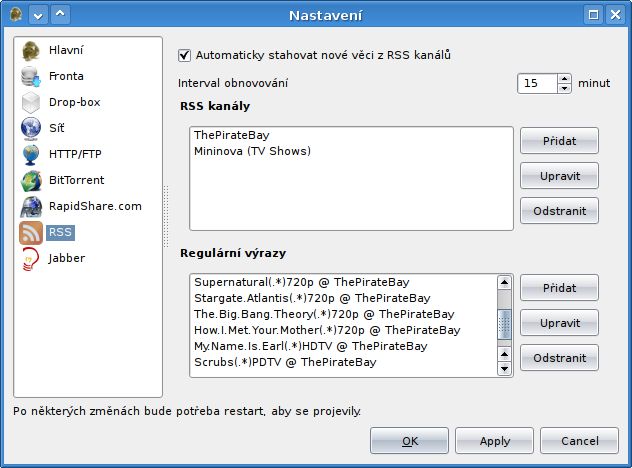Click the bottom scroll-down arrow of expressions list
The width and height of the screenshot is (632, 468).
click(x=504, y=368)
